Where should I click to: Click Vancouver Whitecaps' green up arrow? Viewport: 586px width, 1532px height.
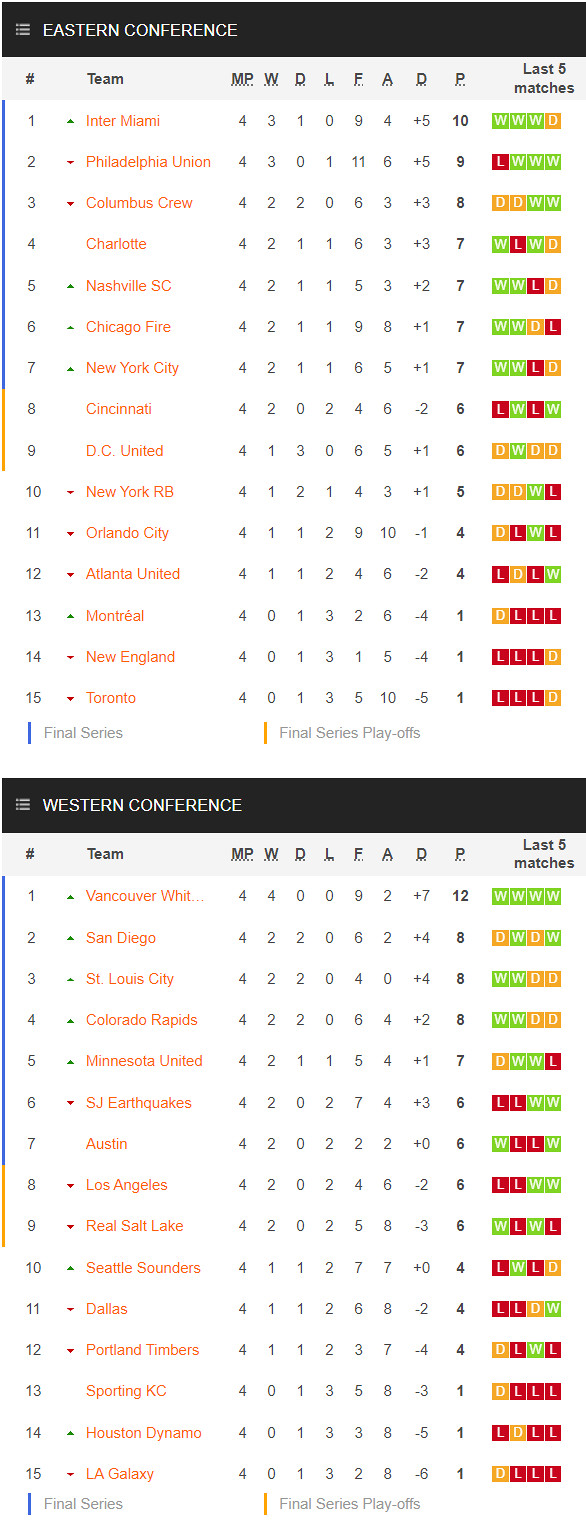(x=70, y=897)
